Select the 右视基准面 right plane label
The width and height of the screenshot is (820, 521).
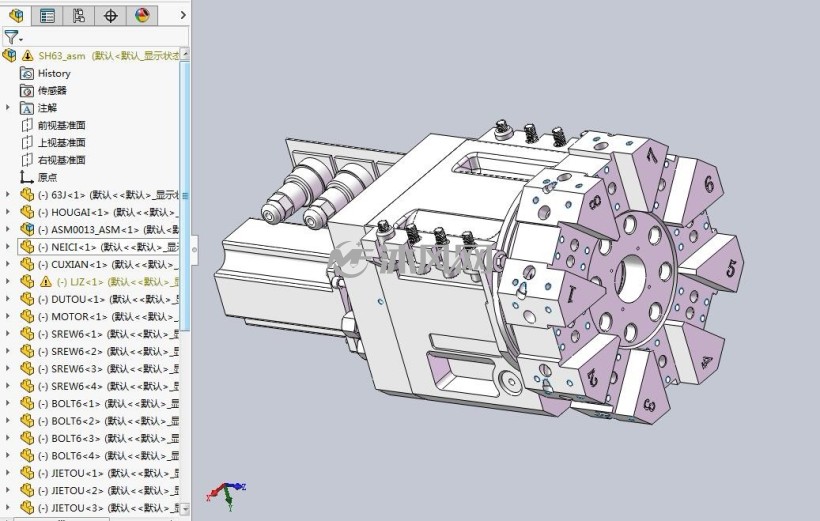(x=62, y=160)
